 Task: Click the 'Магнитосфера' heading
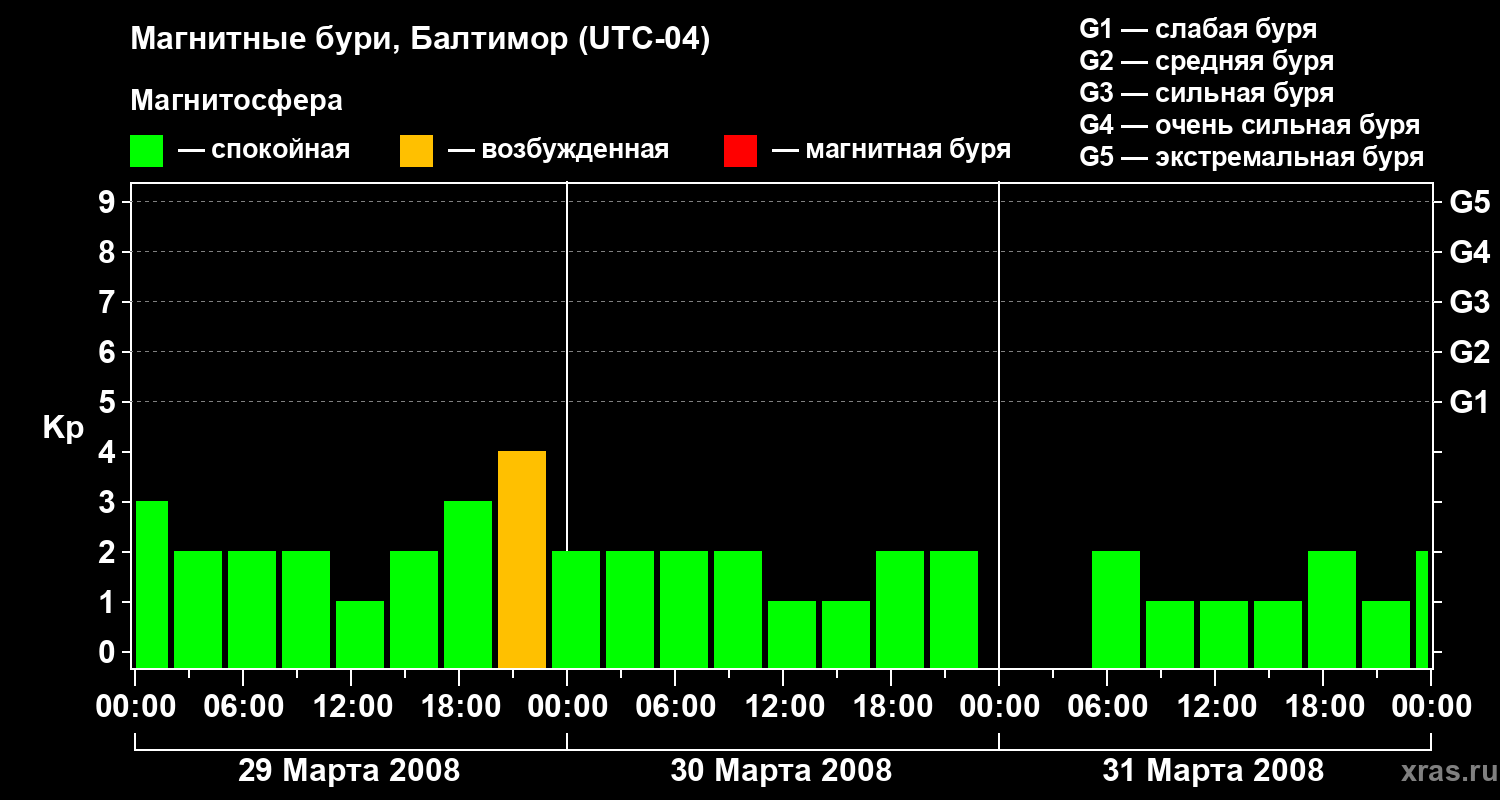point(236,101)
